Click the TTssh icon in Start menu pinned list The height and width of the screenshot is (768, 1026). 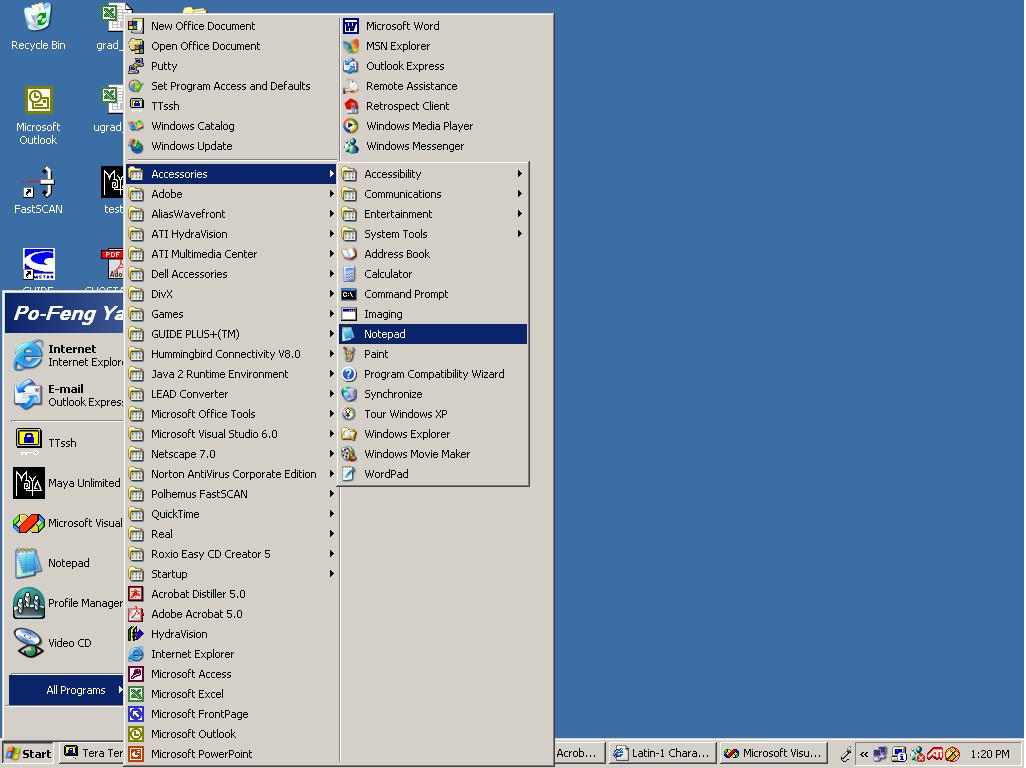click(x=28, y=442)
